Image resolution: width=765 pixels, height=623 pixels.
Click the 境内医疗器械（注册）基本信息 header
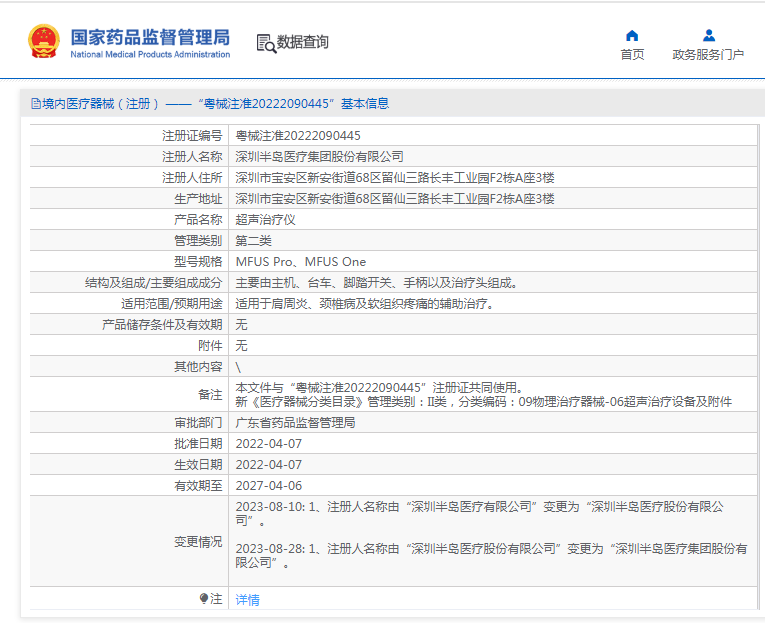click(x=210, y=103)
